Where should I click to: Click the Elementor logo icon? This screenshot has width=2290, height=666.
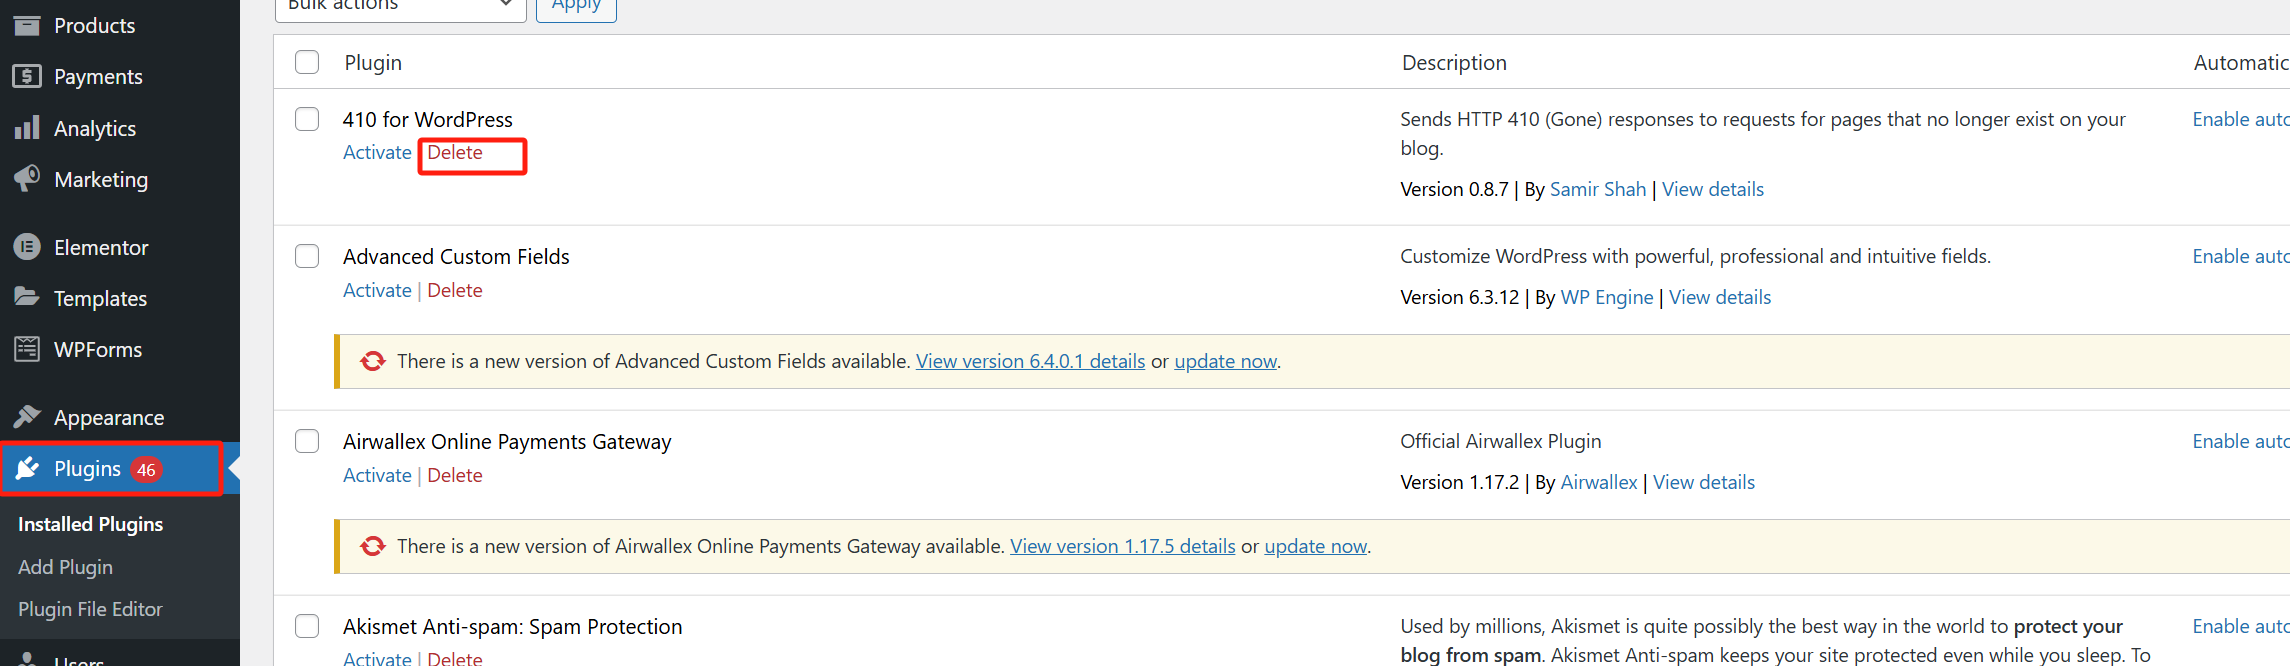click(27, 247)
